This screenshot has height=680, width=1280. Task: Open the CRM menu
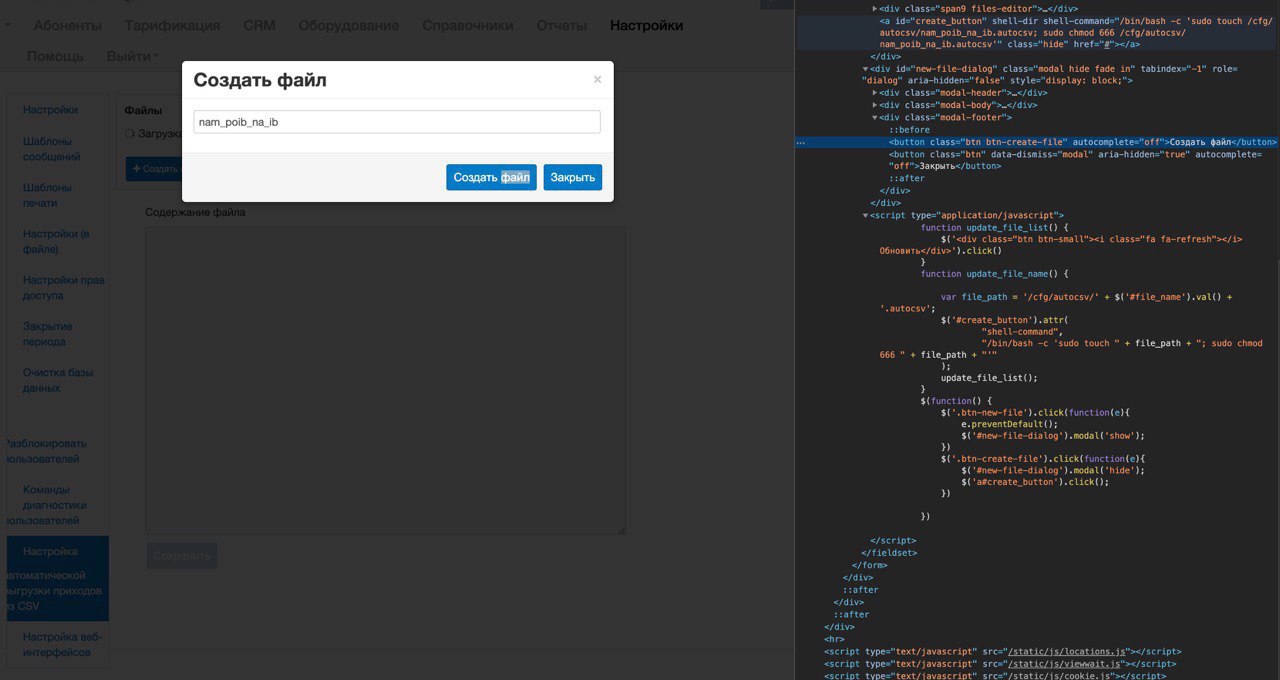259,25
